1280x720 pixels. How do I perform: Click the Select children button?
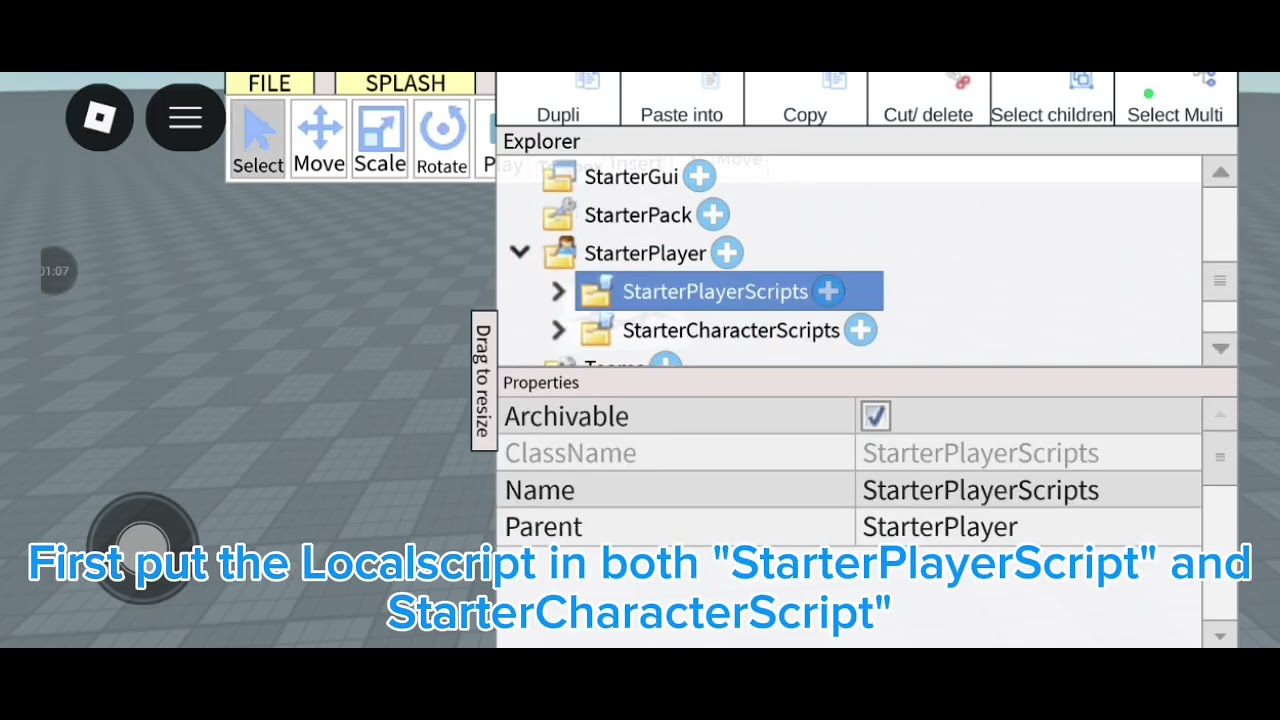pos(1051,99)
